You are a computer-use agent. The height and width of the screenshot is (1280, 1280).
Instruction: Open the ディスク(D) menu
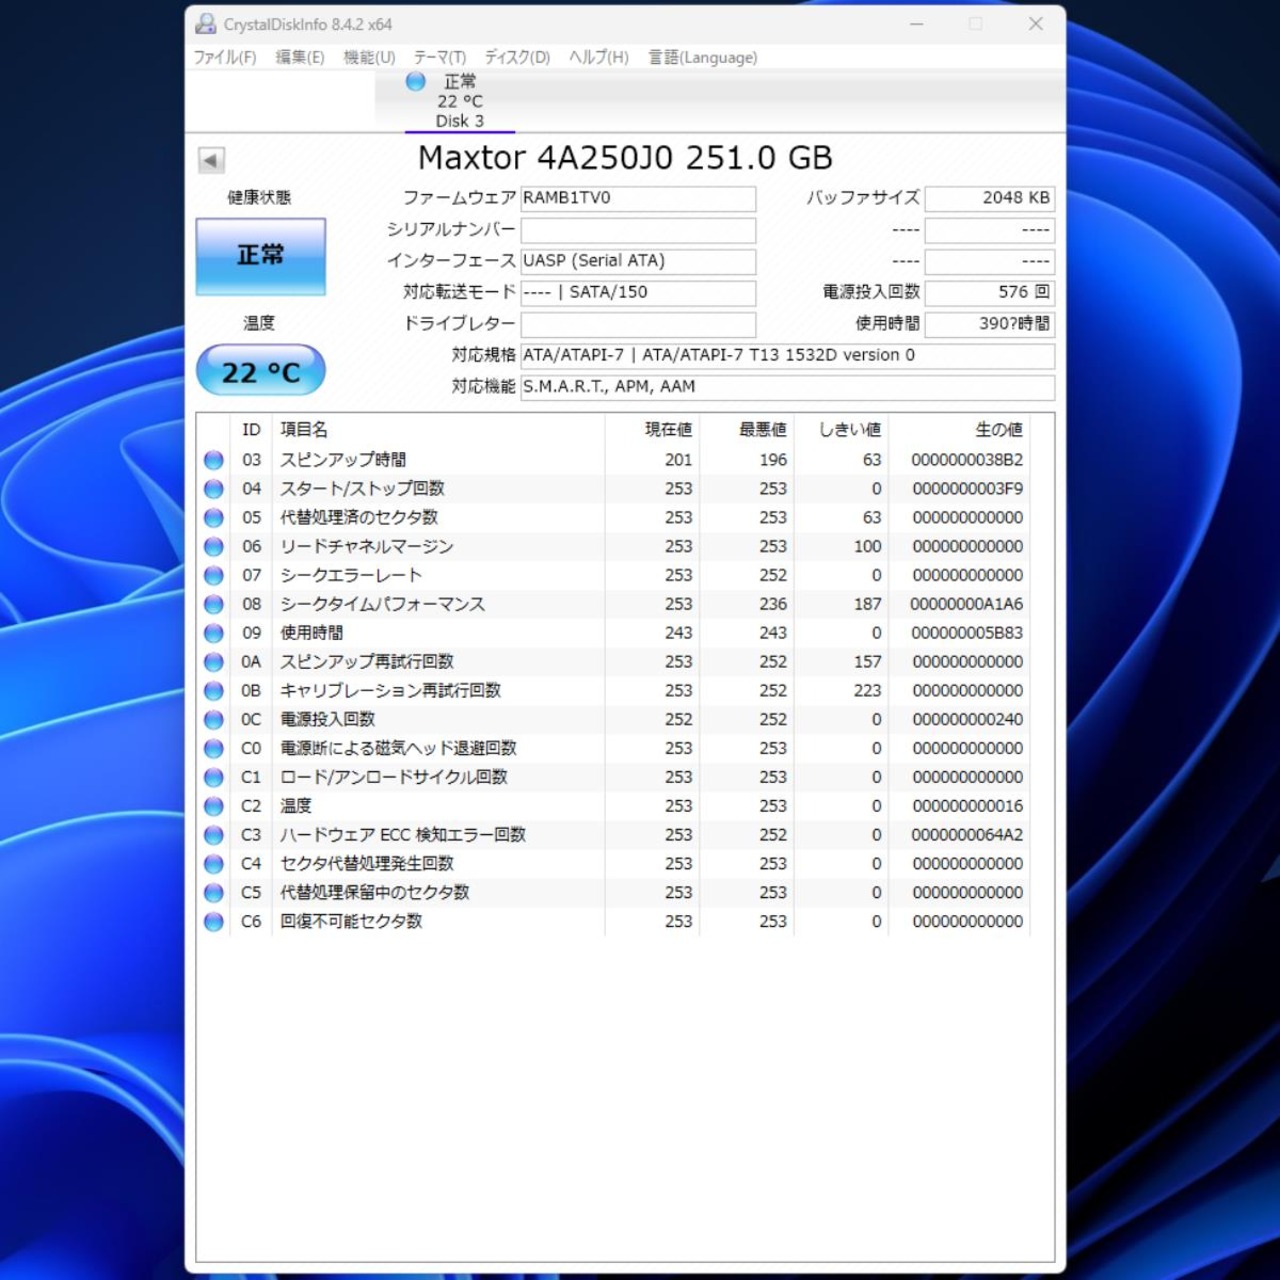click(517, 58)
